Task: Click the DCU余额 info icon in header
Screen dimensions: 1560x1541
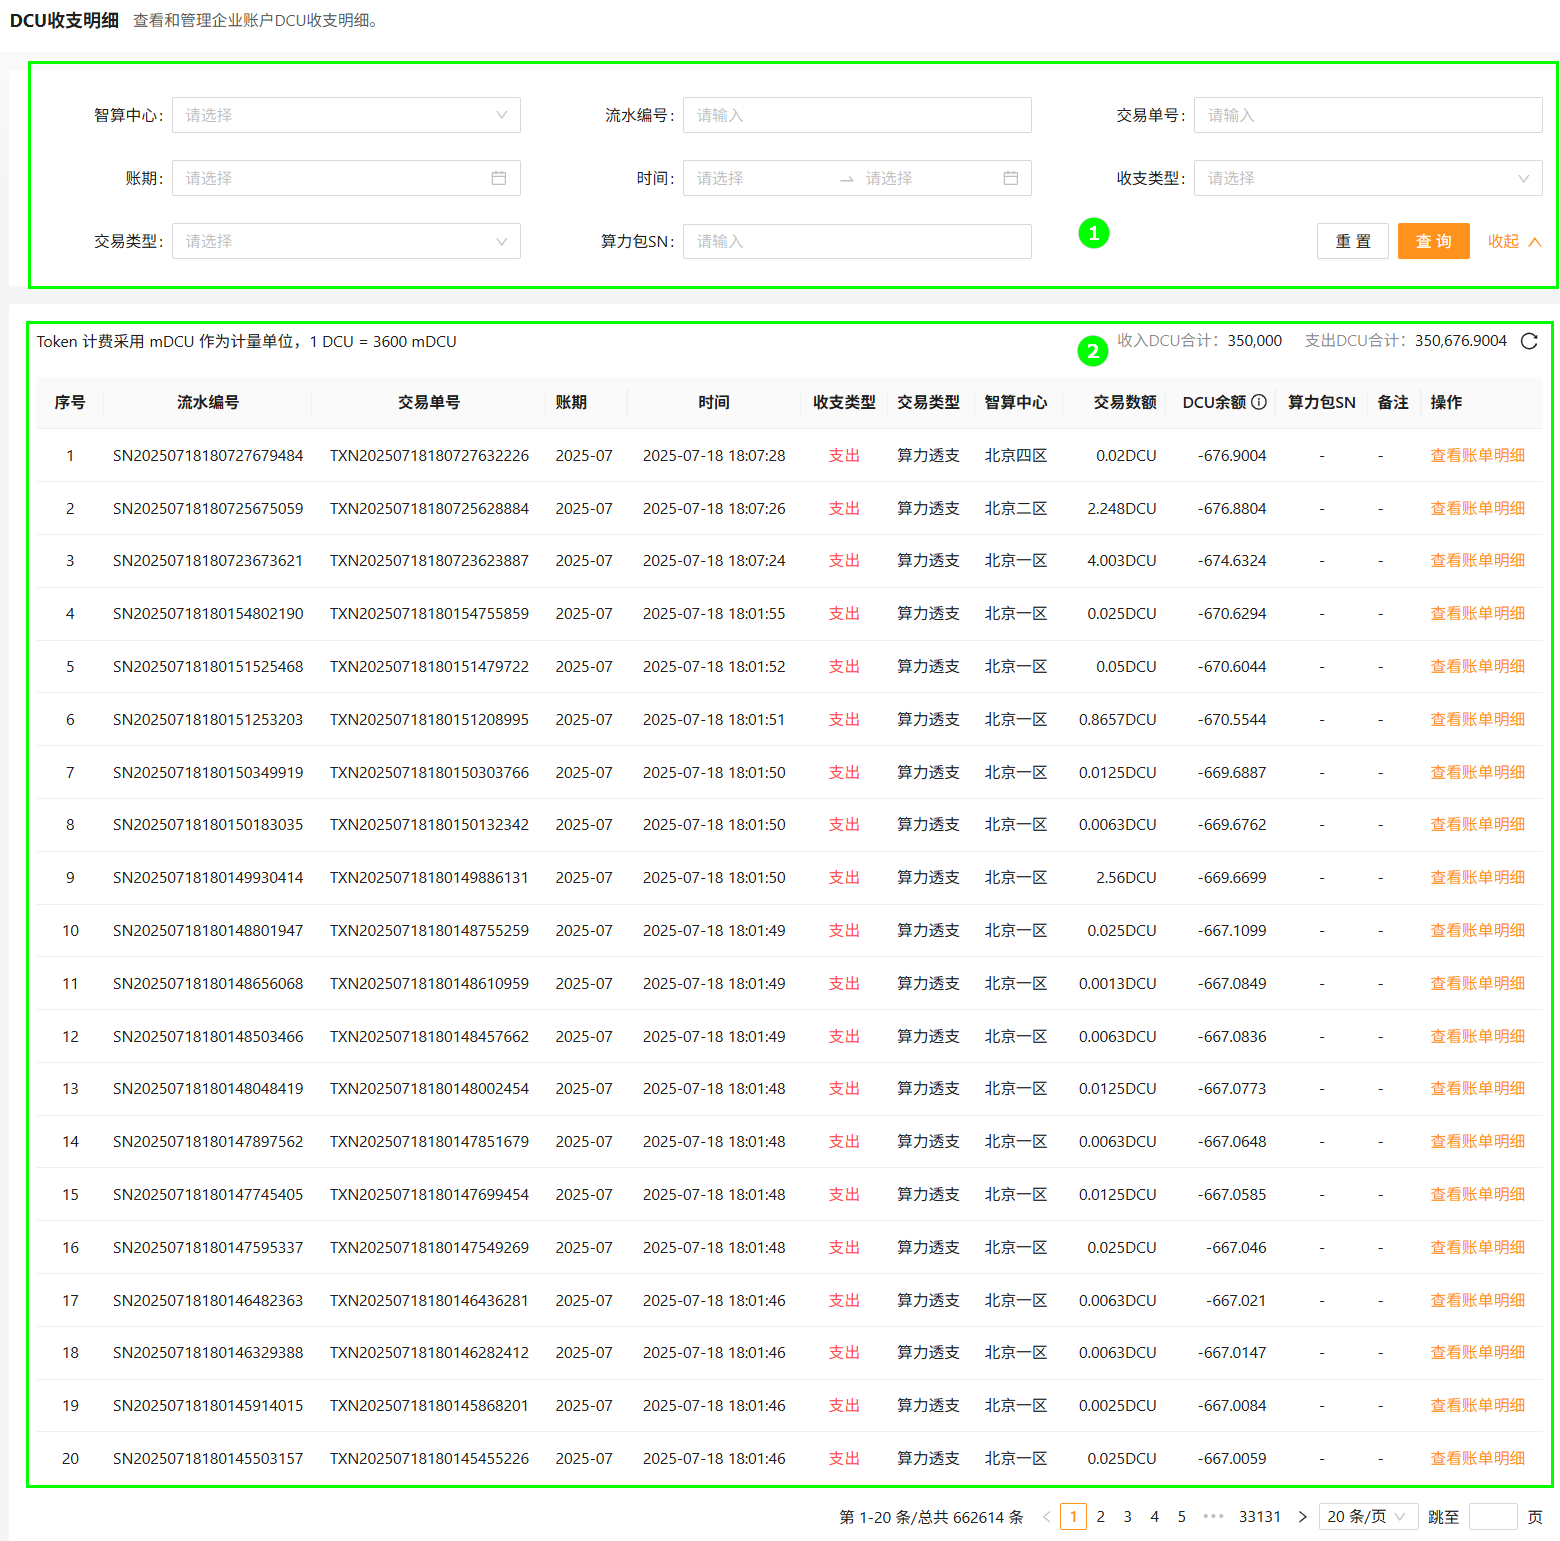Action: [1259, 402]
